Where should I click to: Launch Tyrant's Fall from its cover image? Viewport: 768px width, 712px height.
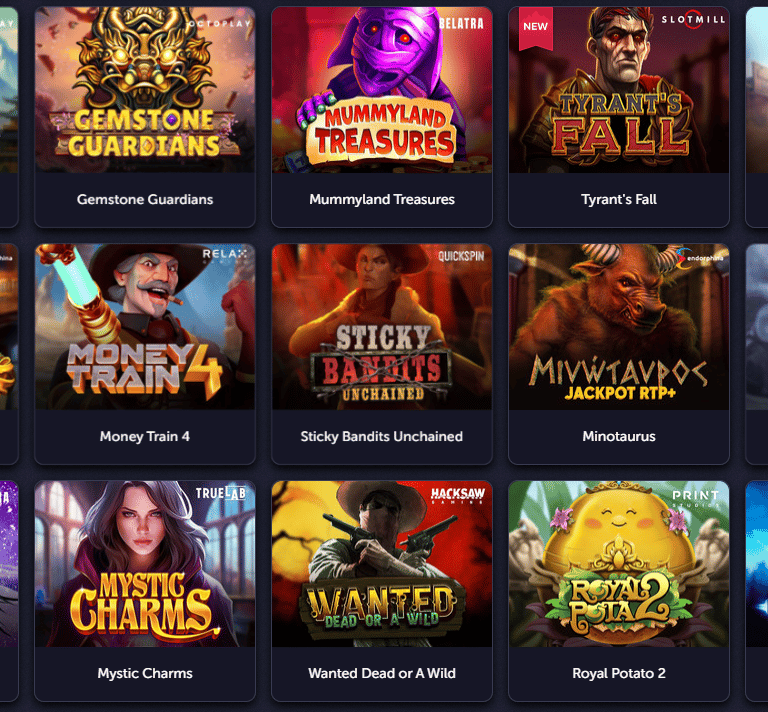(619, 90)
